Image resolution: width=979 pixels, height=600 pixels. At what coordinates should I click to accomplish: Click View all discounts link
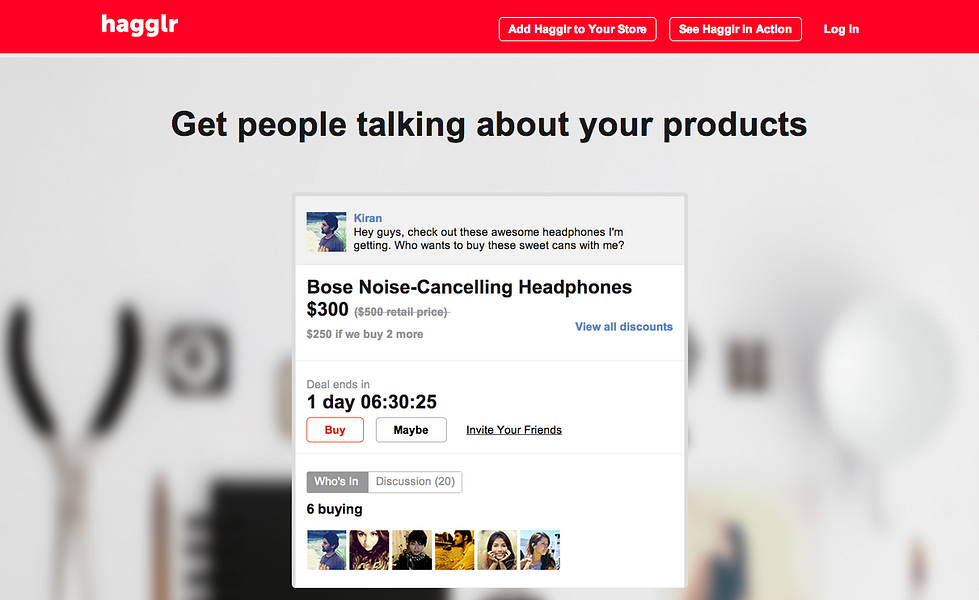[x=624, y=327]
